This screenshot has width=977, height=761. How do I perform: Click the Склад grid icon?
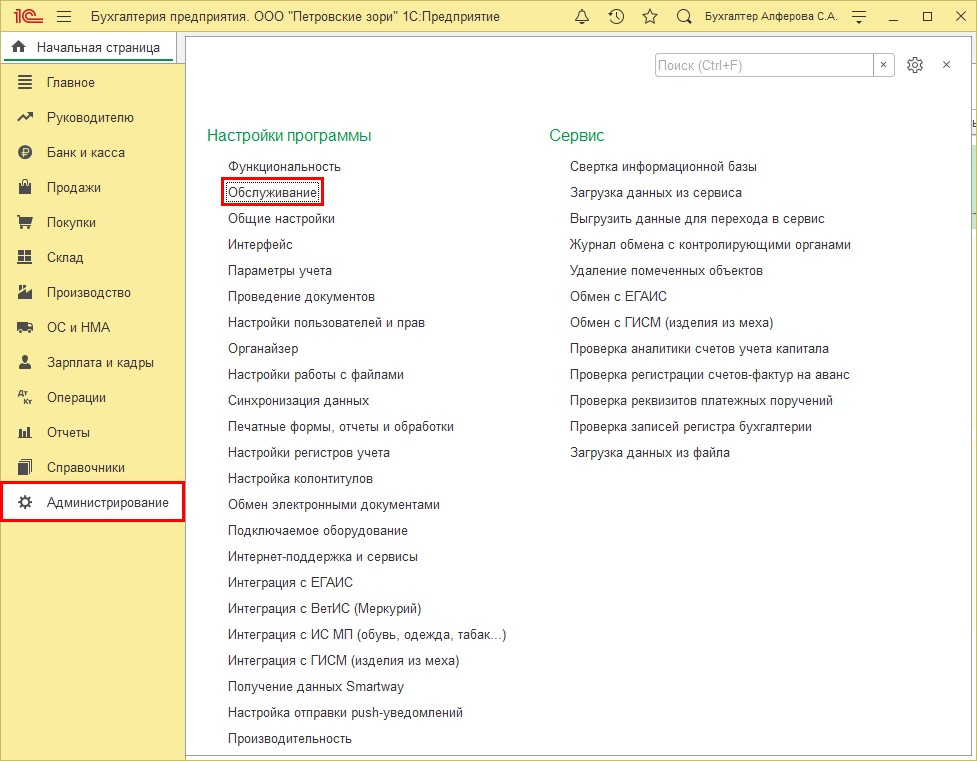tap(25, 257)
